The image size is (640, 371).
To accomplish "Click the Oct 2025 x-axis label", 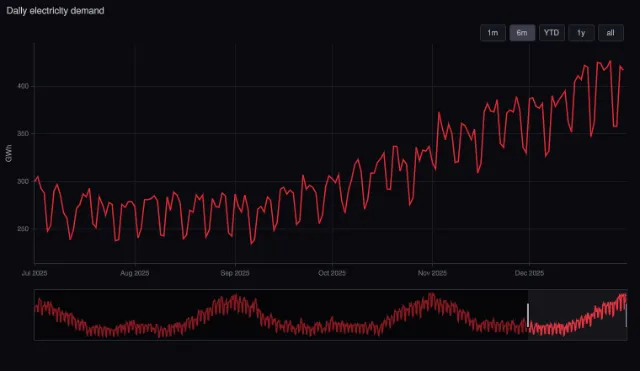I will coord(332,273).
